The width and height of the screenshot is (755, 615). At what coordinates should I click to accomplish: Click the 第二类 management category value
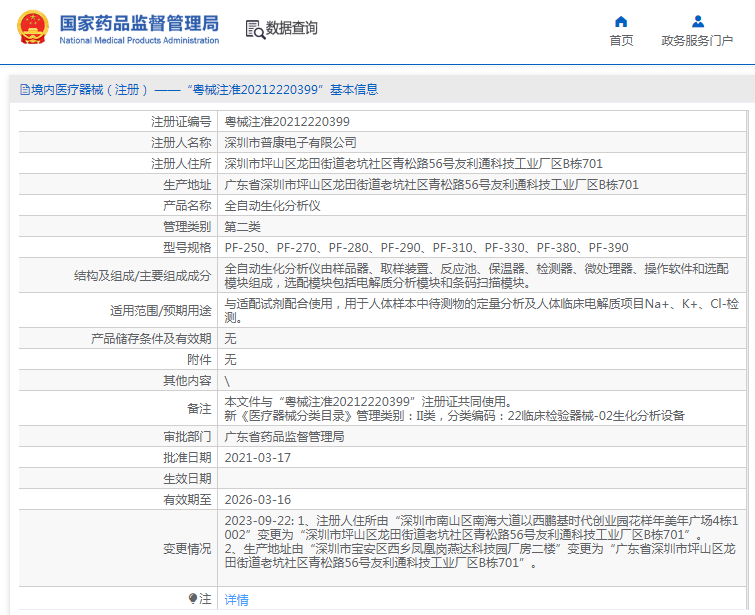[x=243, y=226]
